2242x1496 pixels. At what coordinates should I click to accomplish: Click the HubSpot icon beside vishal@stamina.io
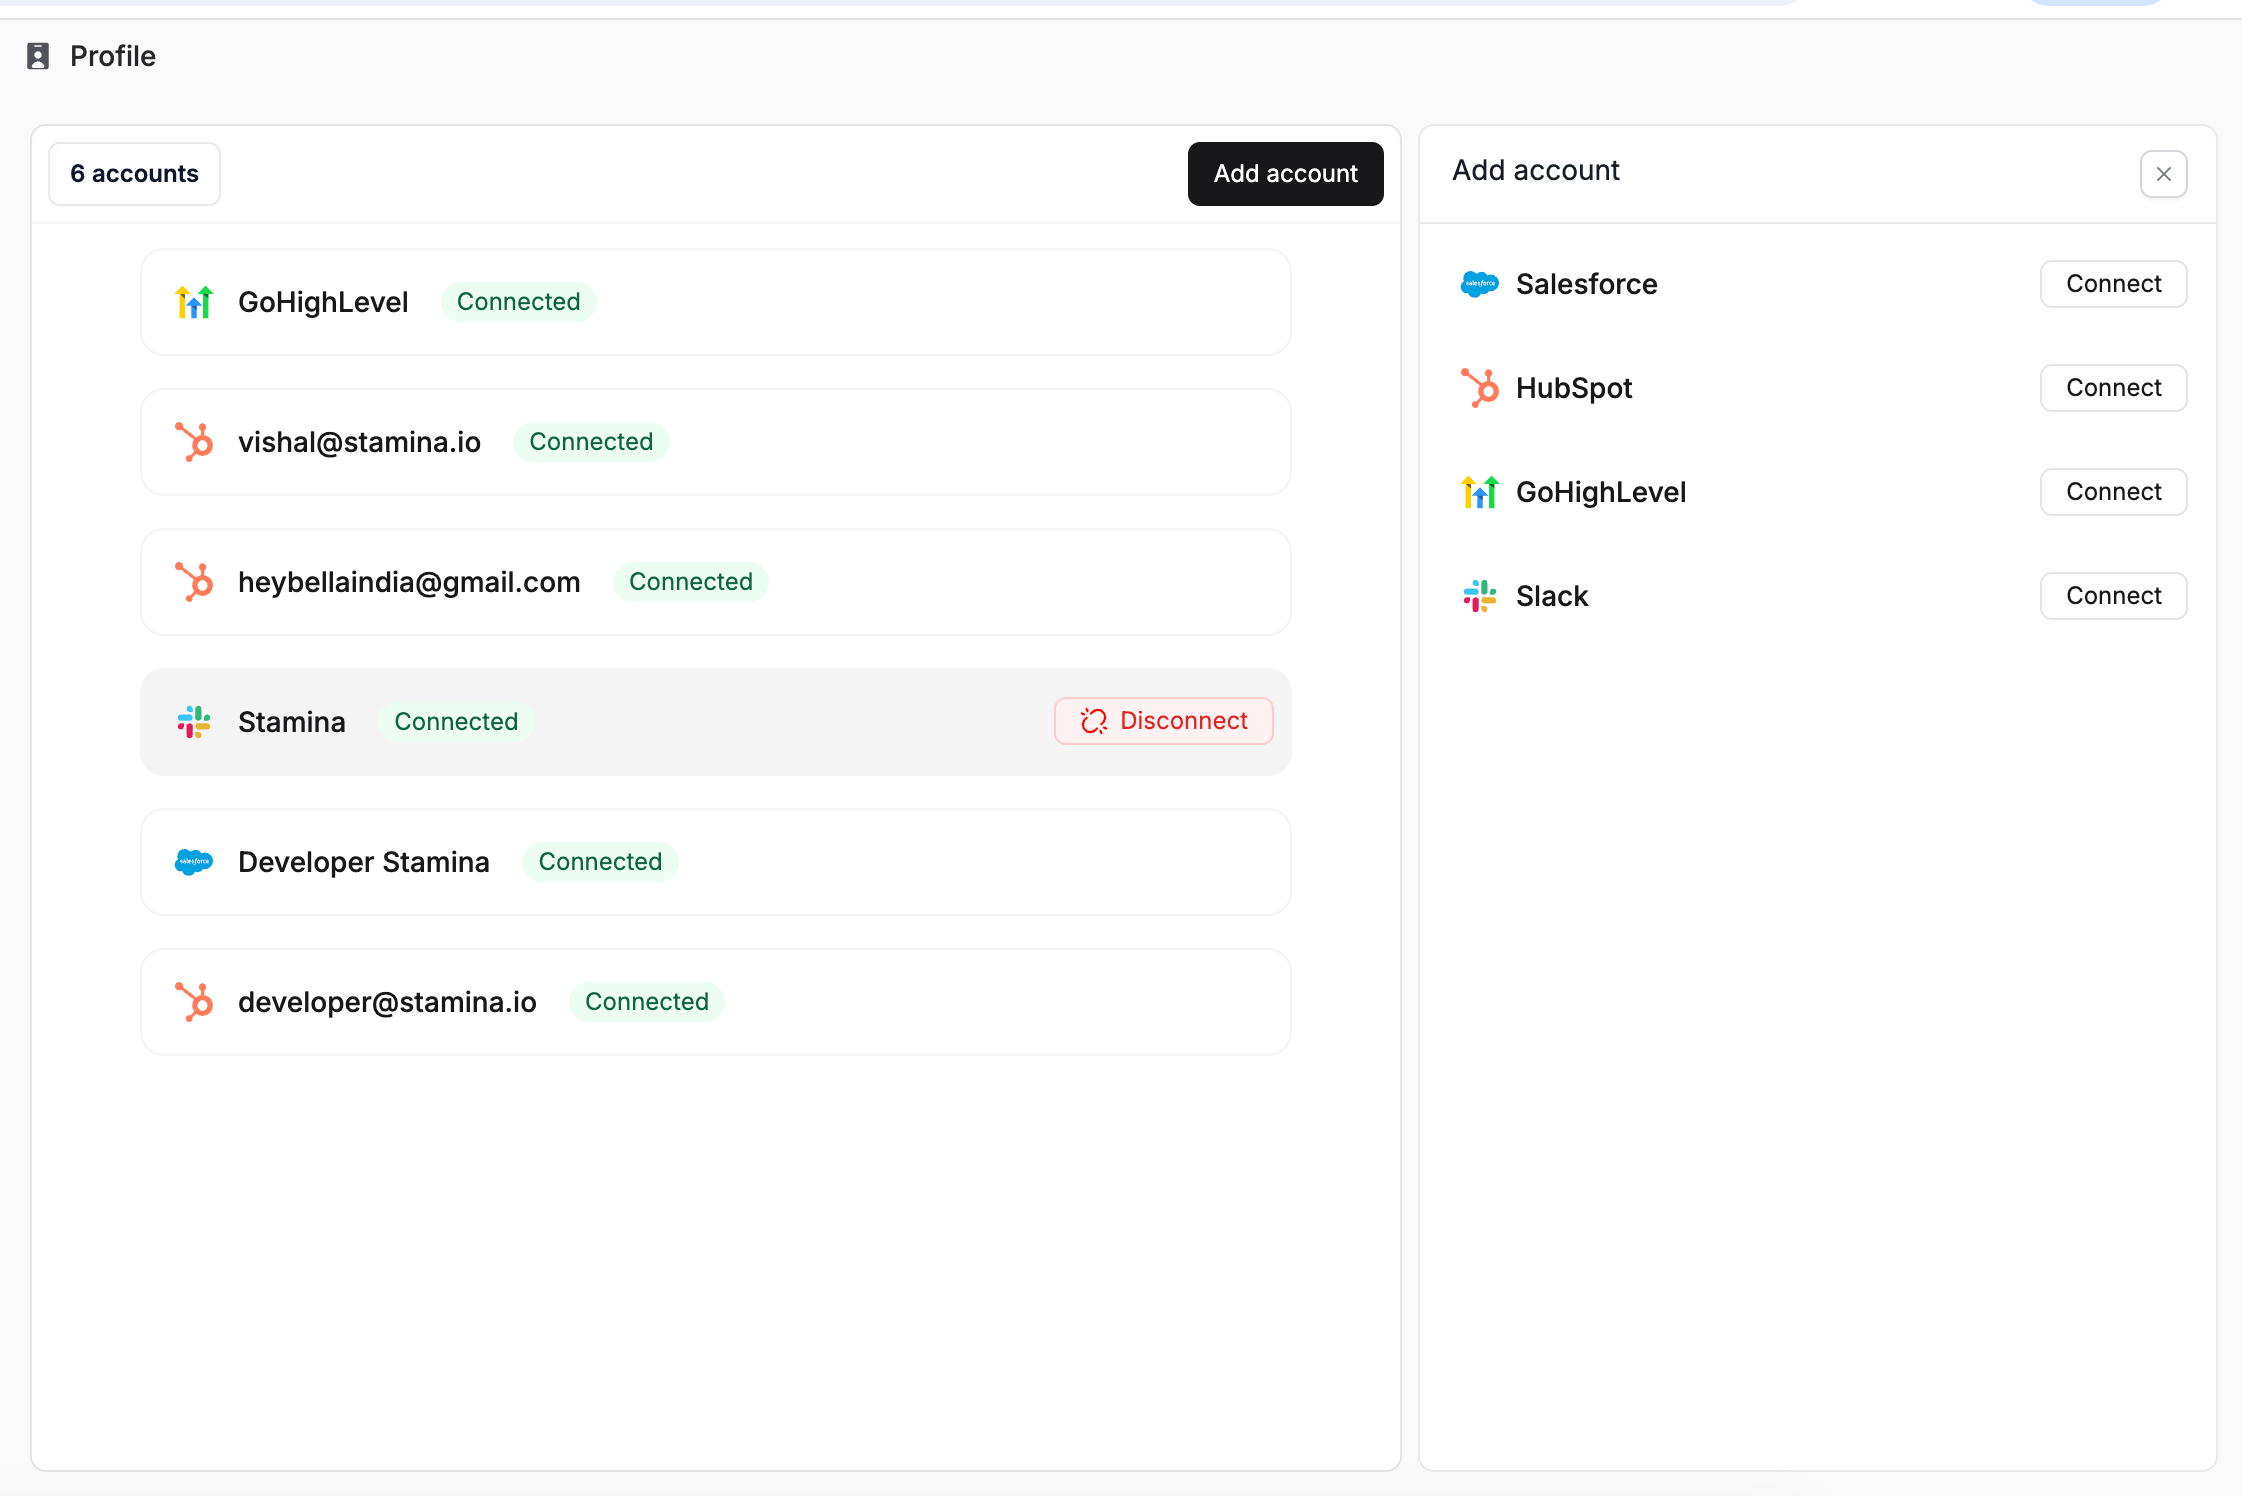(x=194, y=442)
